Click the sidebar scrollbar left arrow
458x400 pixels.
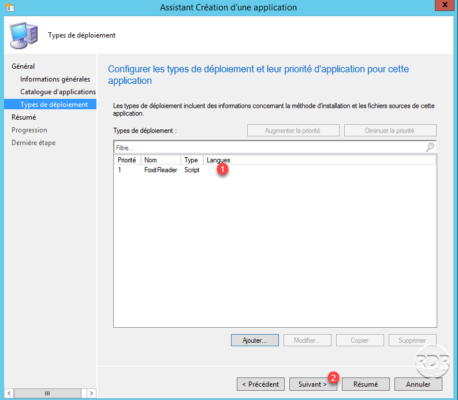point(9,393)
